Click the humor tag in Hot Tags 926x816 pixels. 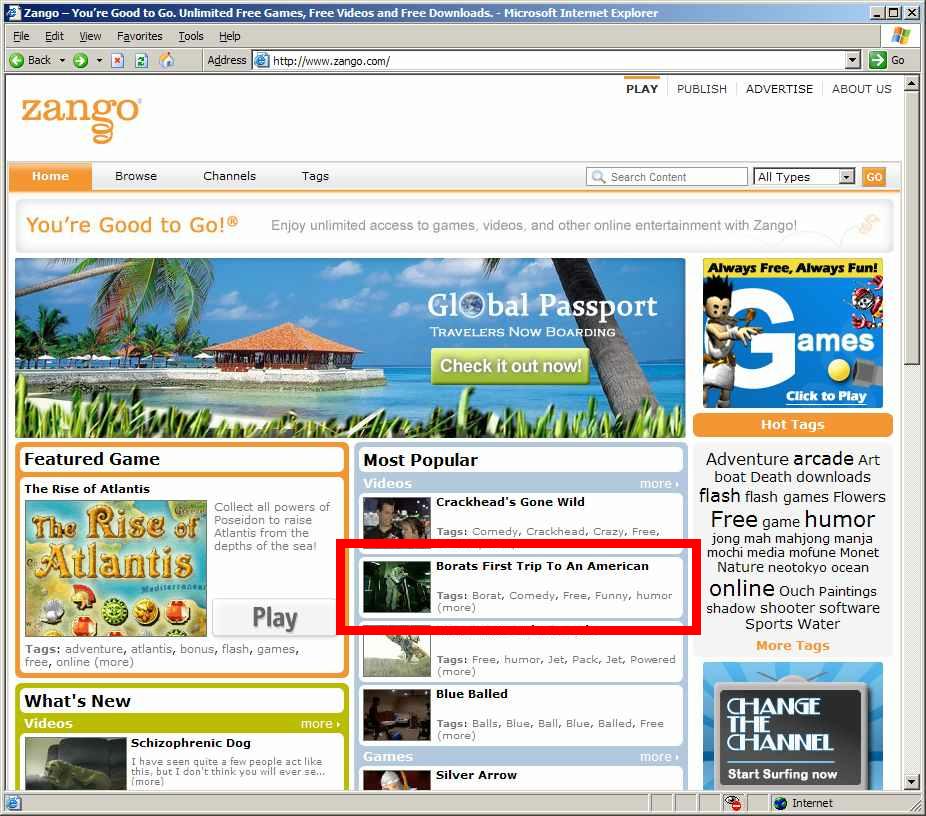point(839,520)
